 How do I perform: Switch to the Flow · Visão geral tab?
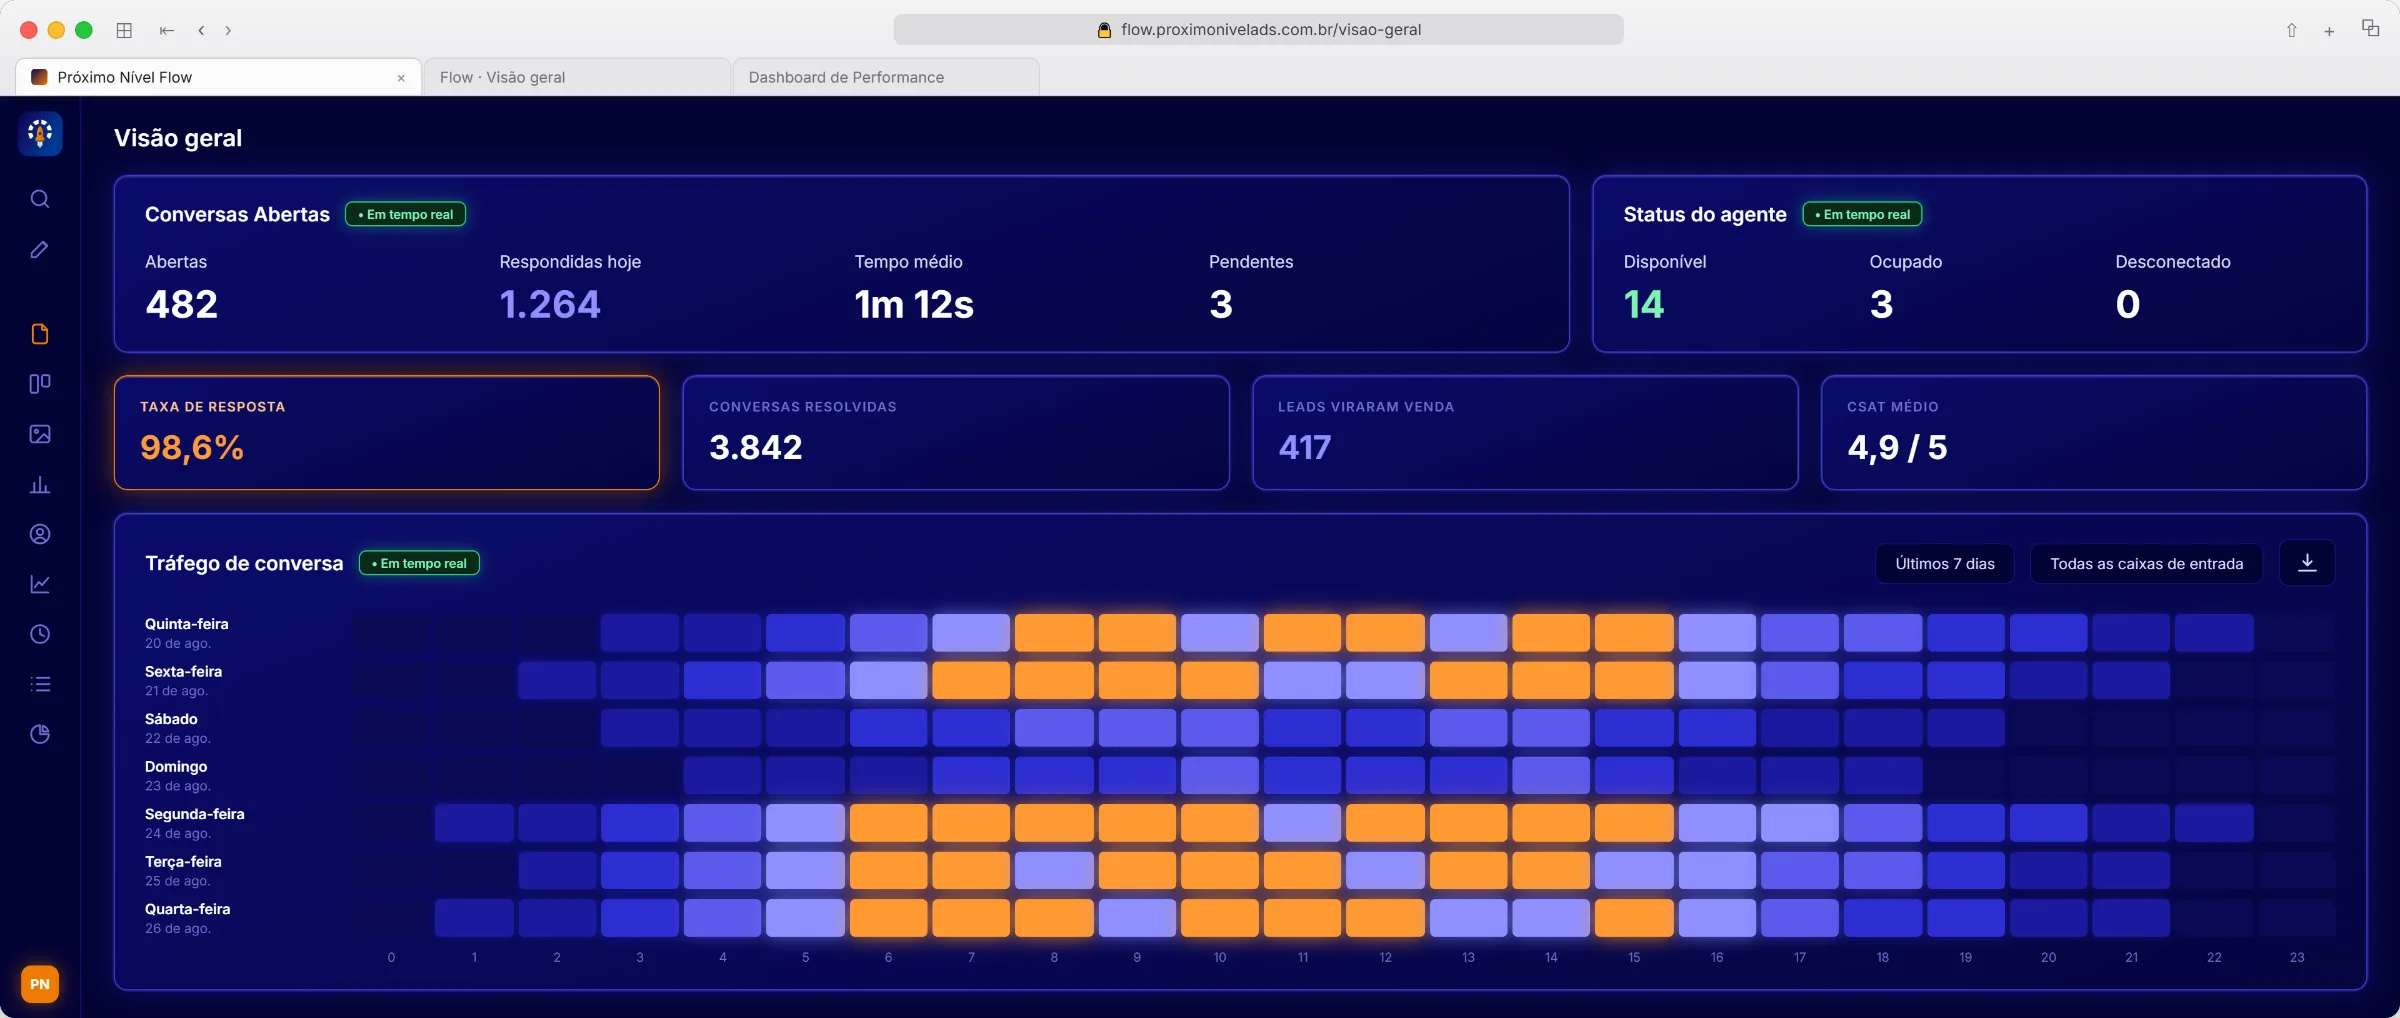pyautogui.click(x=576, y=77)
